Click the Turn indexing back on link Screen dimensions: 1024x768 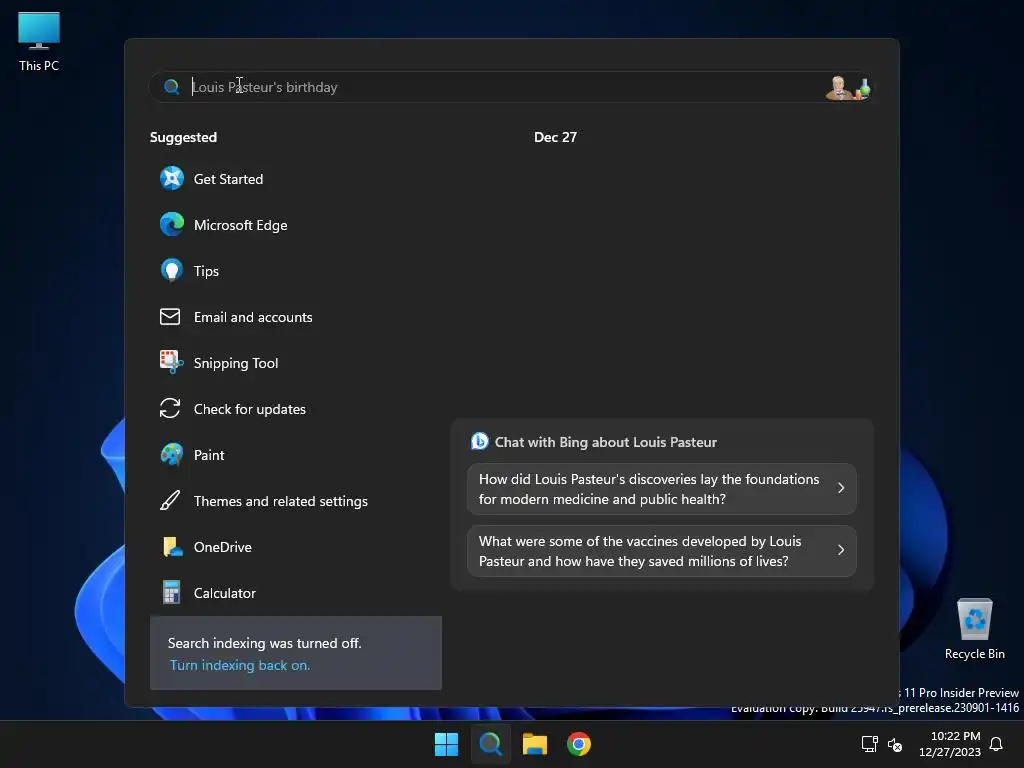pos(240,665)
